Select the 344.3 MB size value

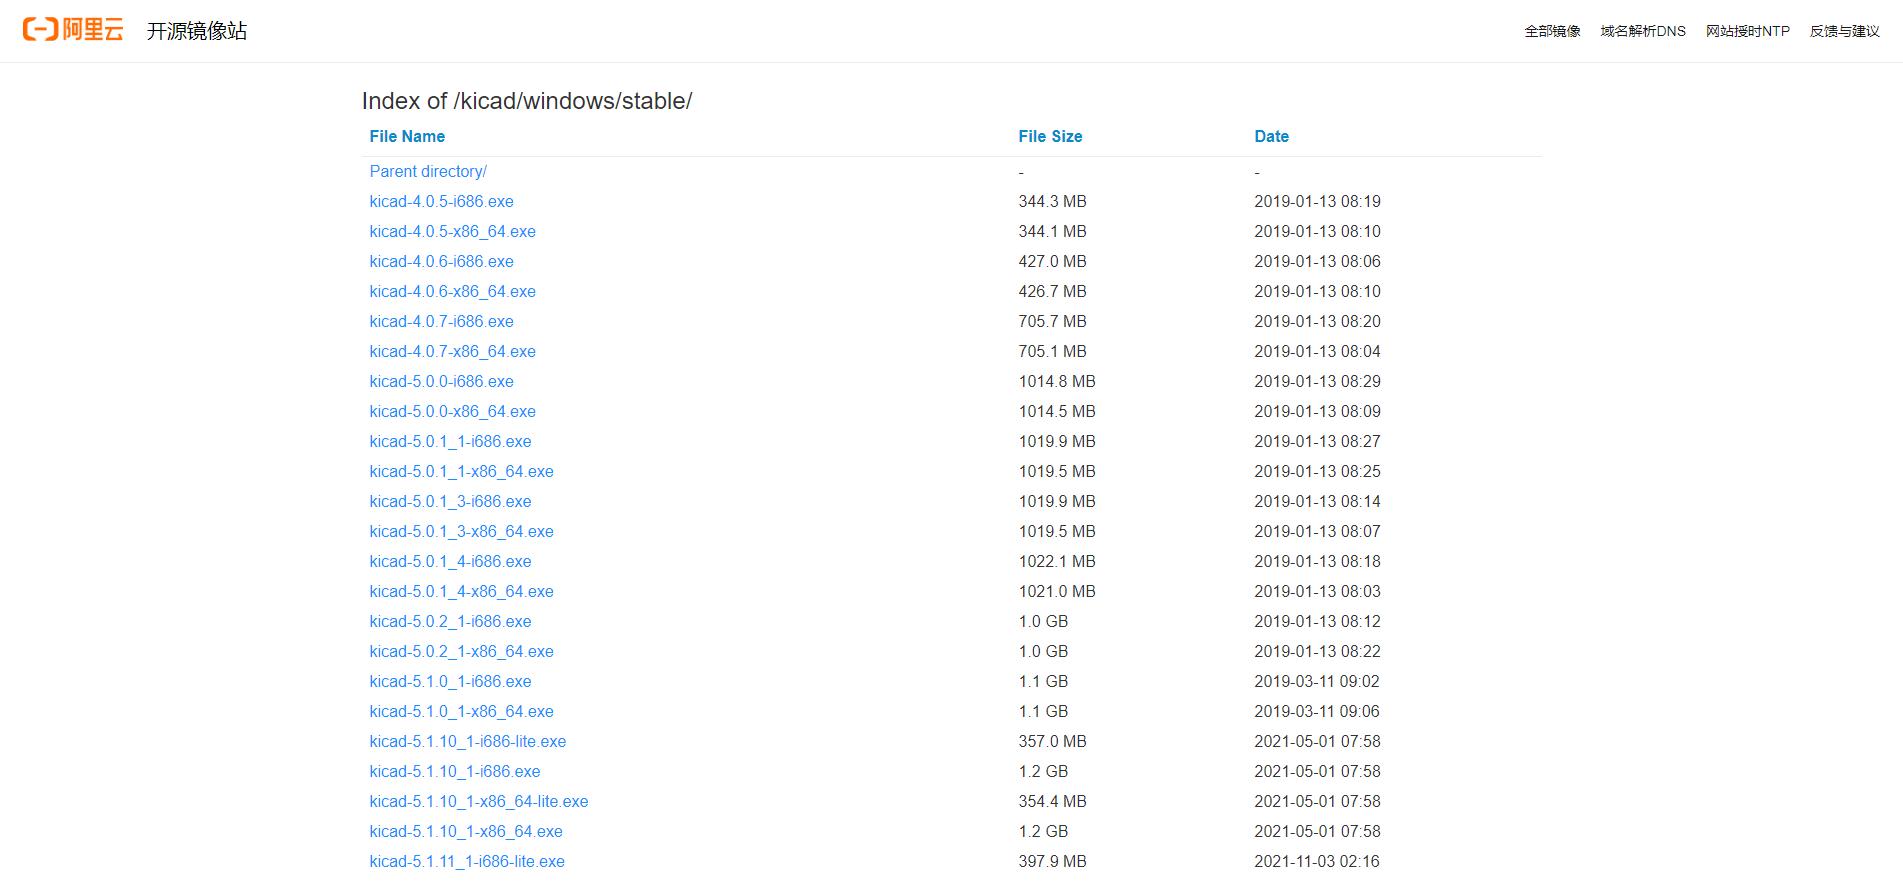1052,201
